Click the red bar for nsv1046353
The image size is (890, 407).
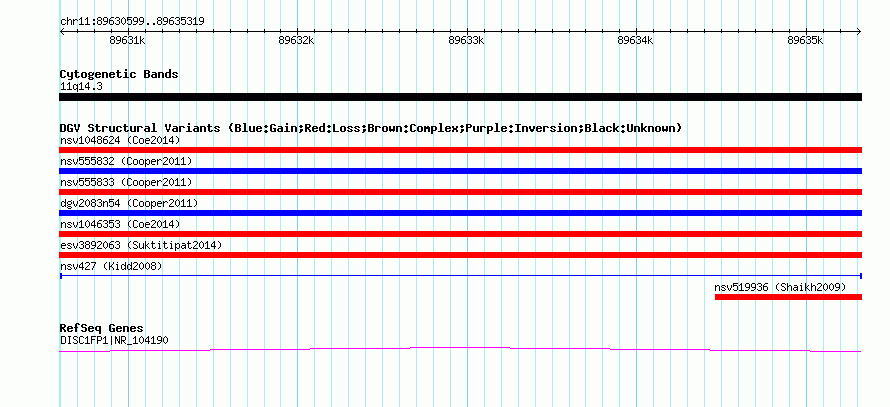[460, 234]
